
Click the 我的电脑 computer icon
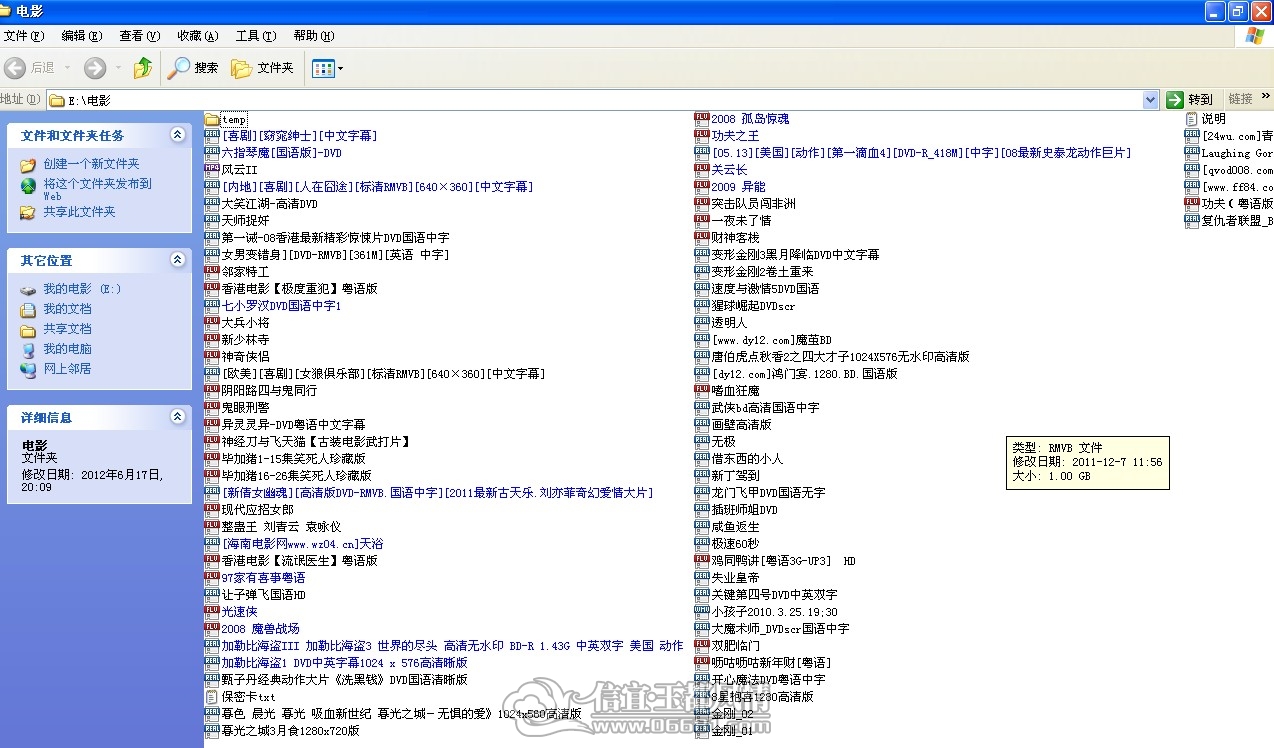point(28,349)
